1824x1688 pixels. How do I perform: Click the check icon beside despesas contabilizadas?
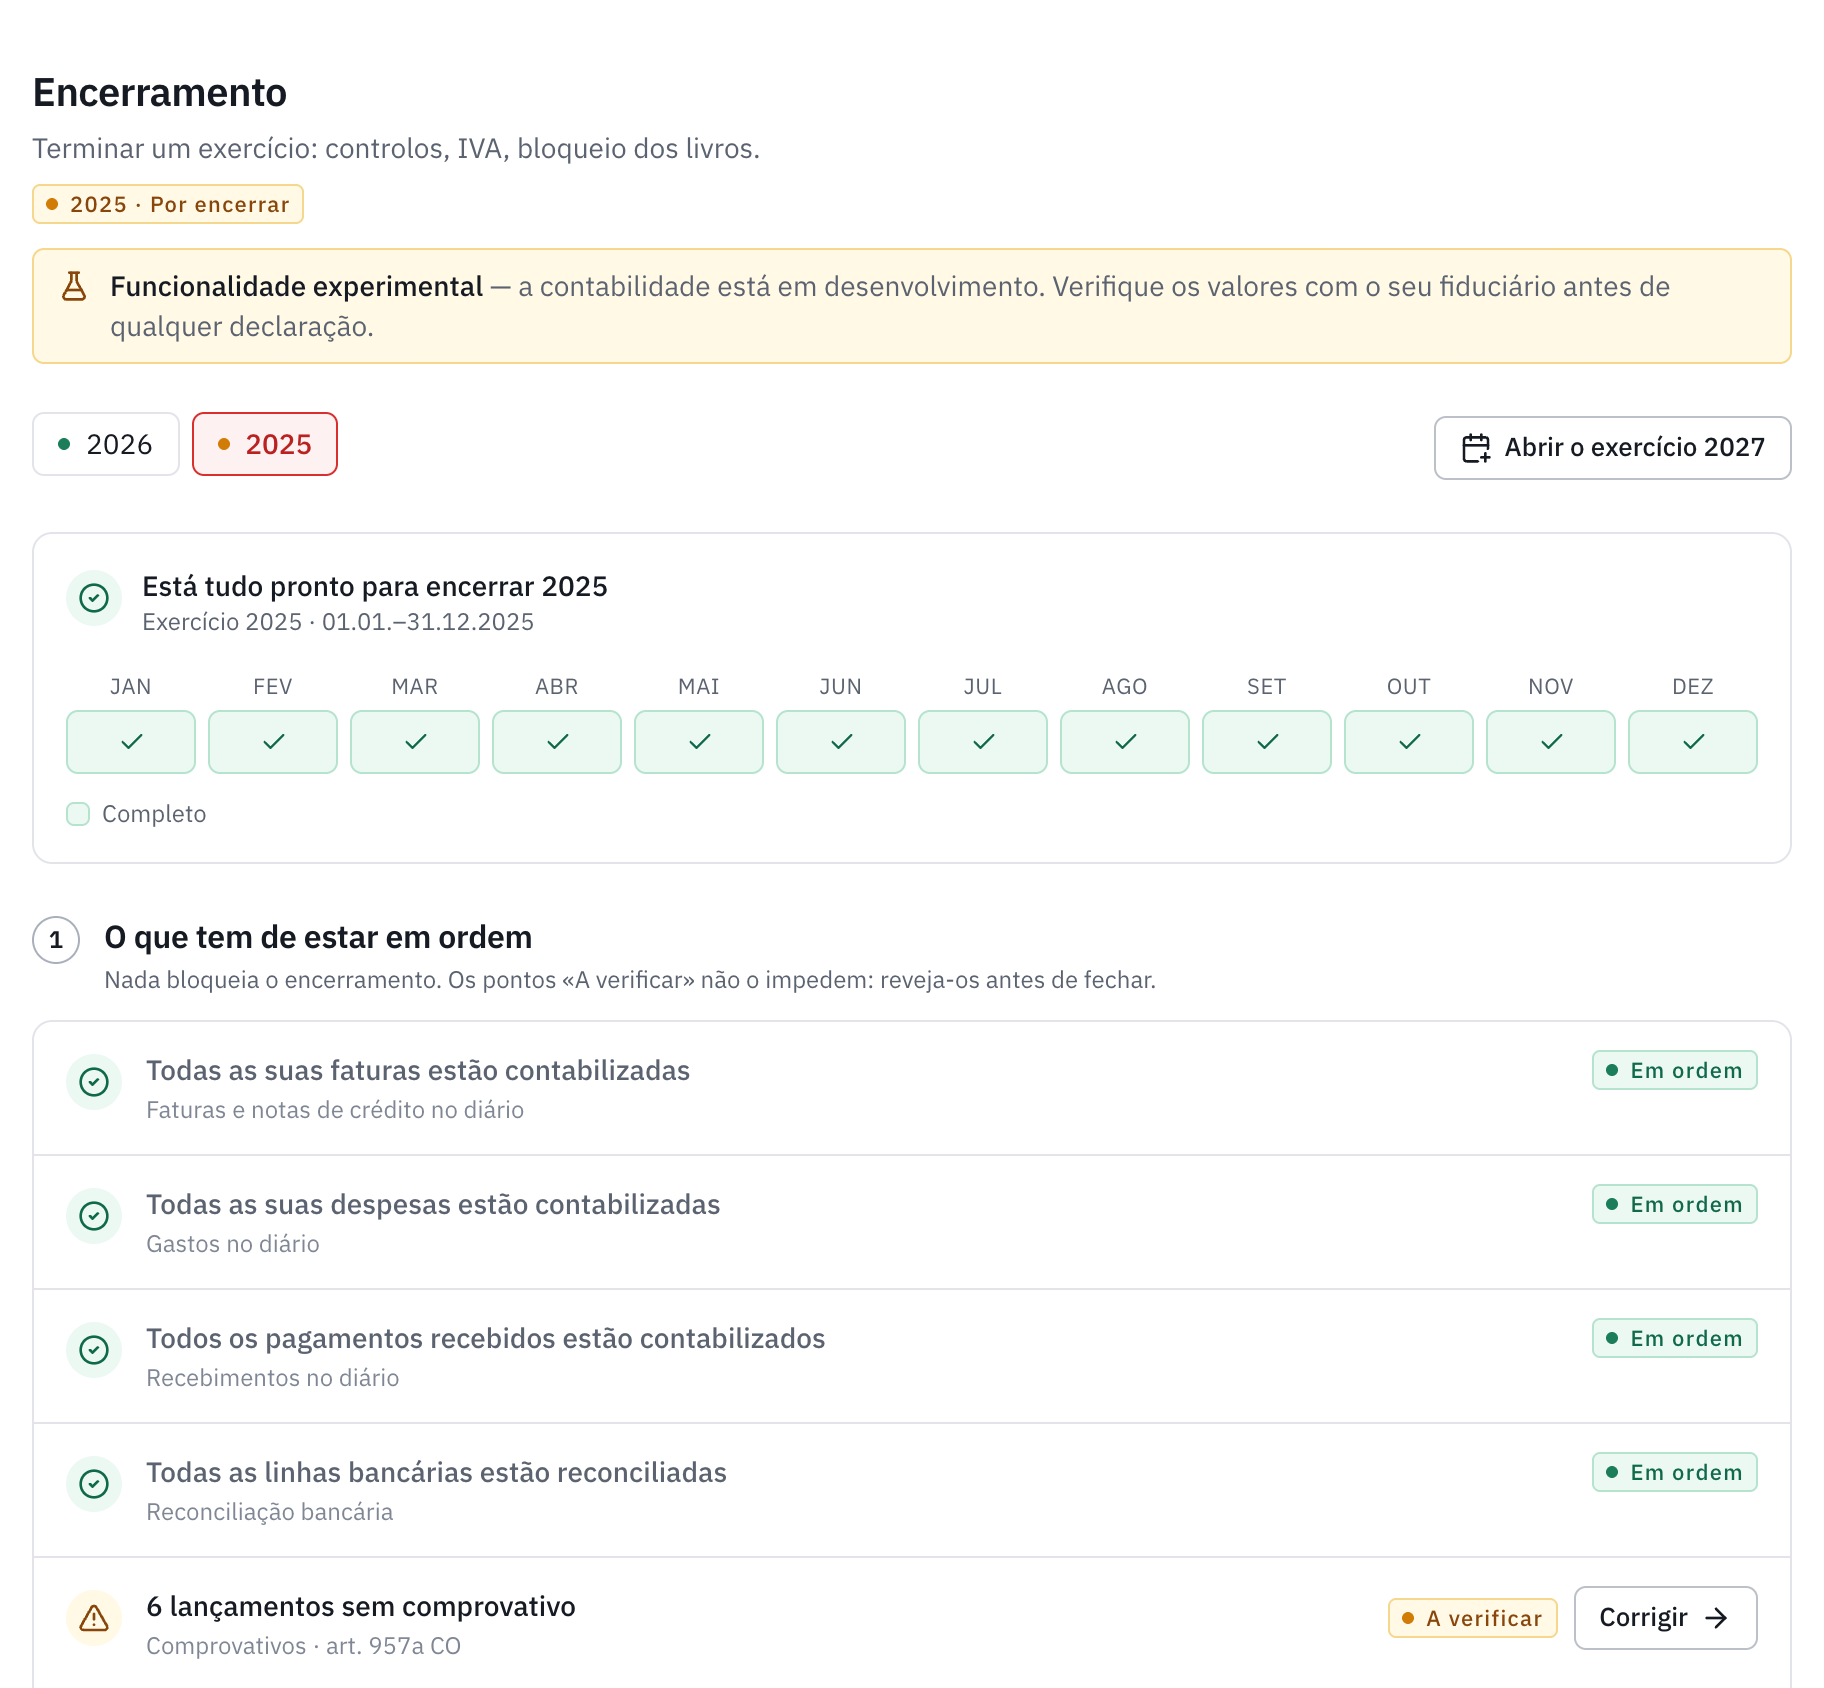point(94,1216)
